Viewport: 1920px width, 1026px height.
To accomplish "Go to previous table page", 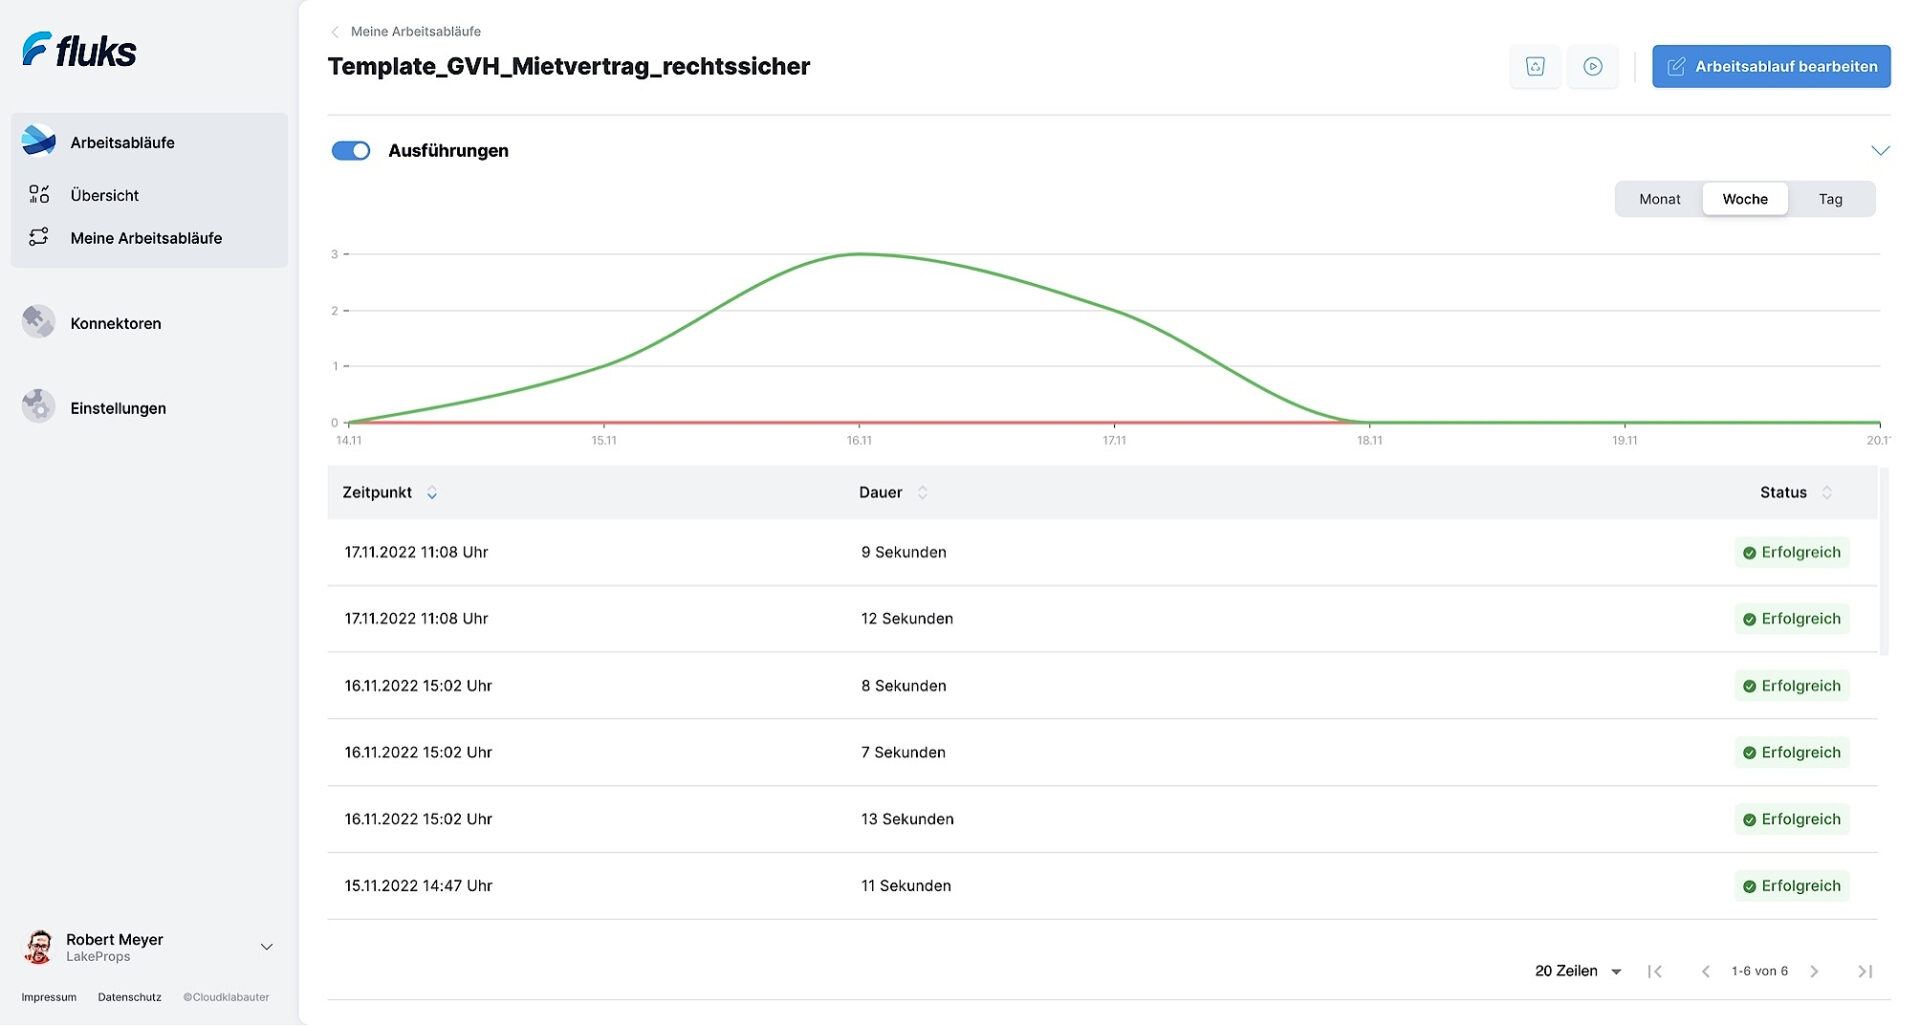I will (1706, 971).
